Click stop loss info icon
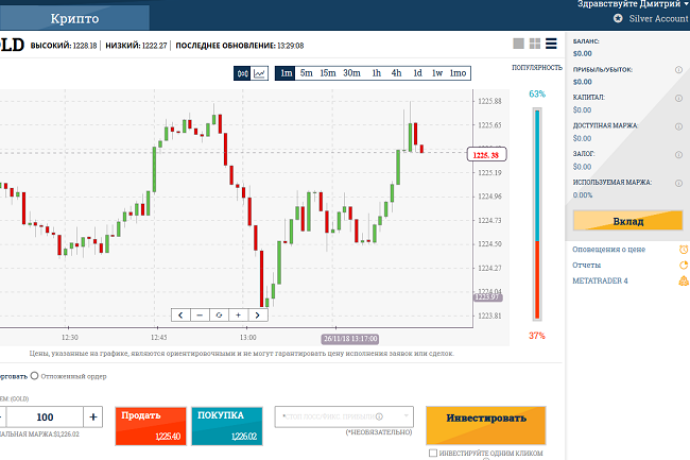This screenshot has height=460, width=690. click(379, 416)
